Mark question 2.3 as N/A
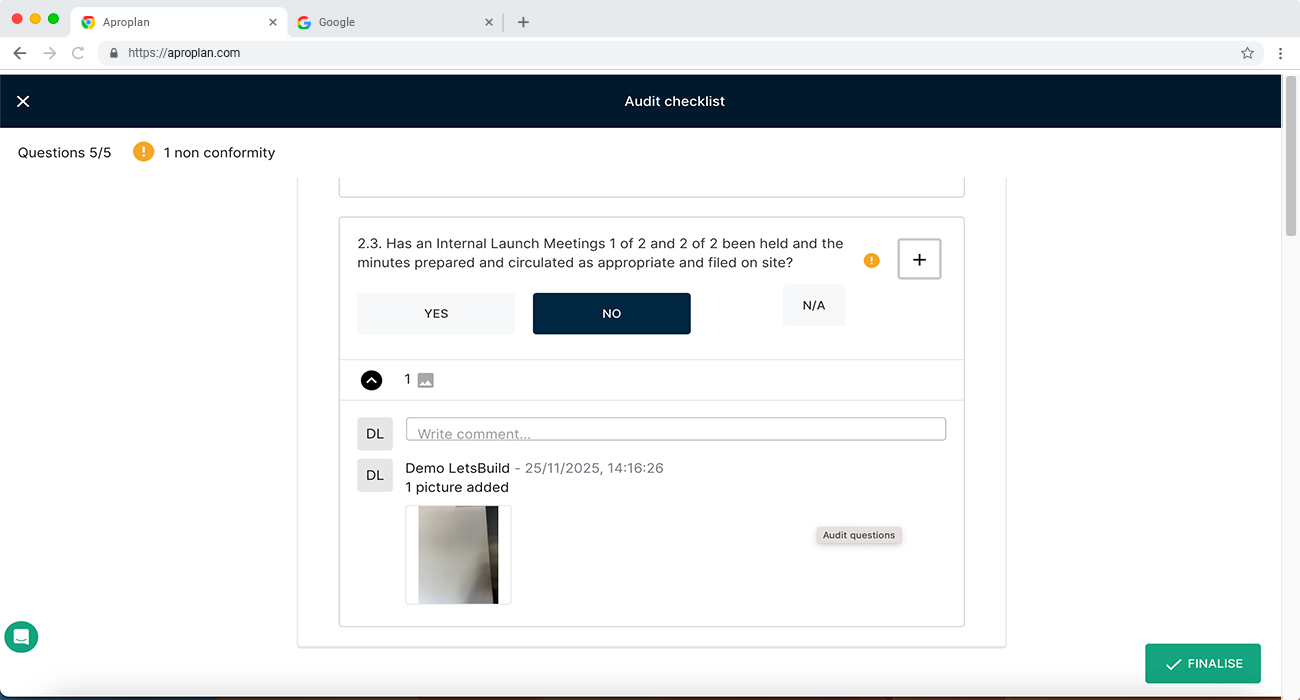 point(813,305)
